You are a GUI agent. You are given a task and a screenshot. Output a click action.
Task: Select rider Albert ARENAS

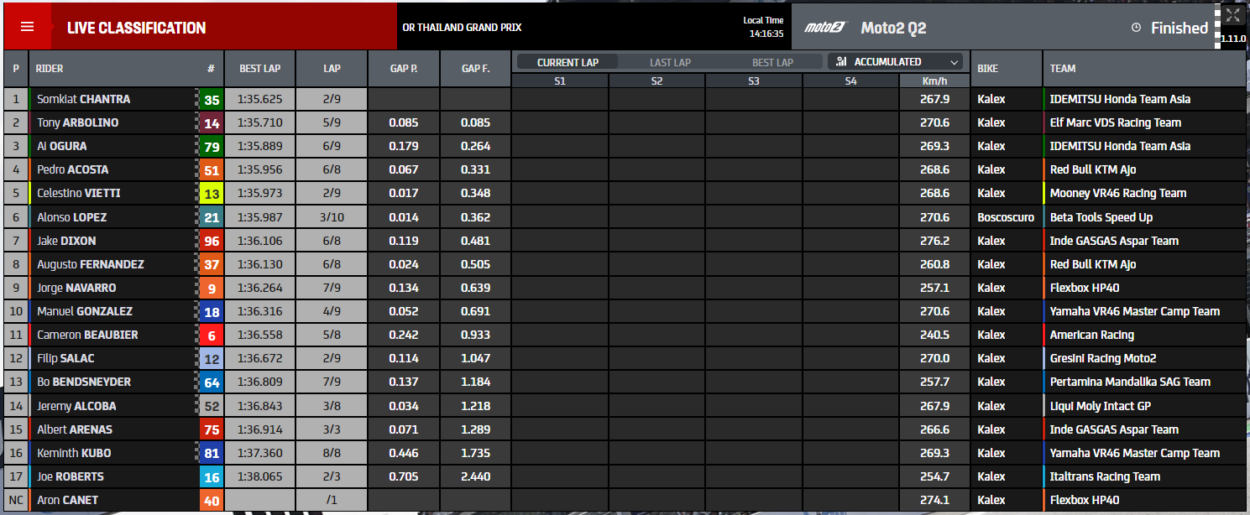pos(74,429)
